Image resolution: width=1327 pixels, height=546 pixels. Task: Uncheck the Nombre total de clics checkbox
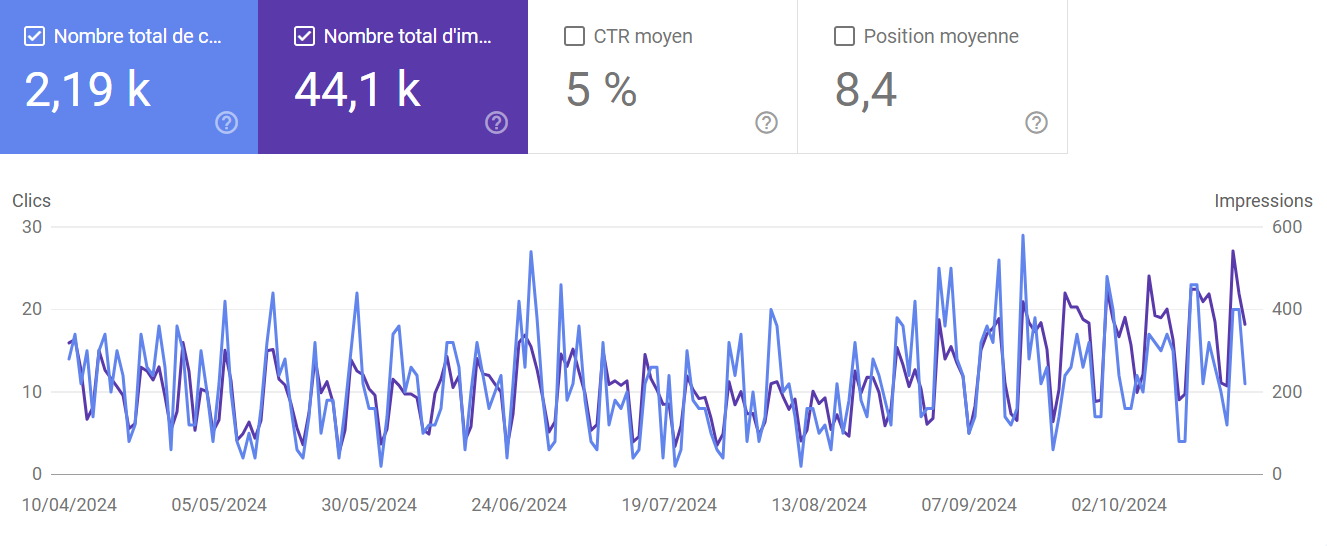pyautogui.click(x=34, y=37)
